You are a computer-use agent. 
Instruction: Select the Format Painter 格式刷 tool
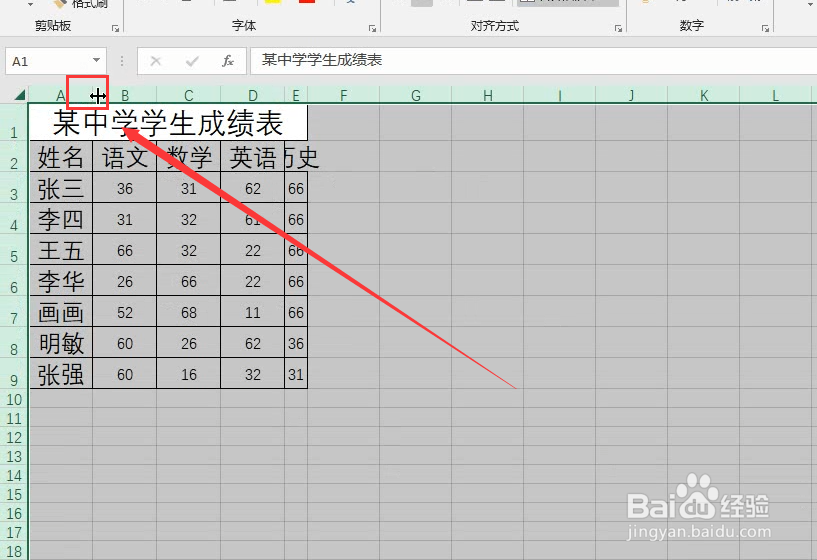(x=81, y=5)
